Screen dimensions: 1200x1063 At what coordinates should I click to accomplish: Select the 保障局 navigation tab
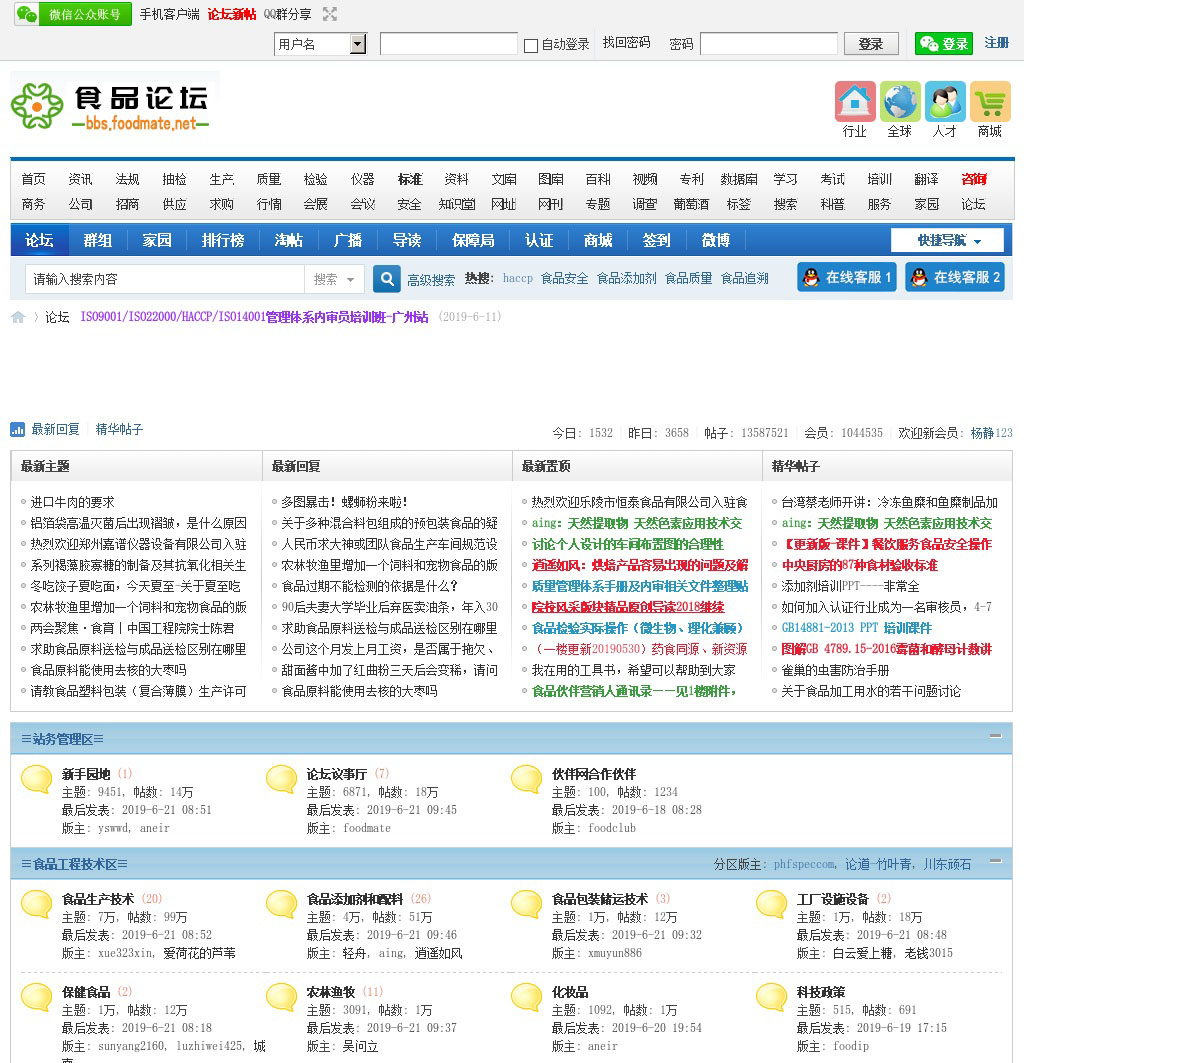[473, 240]
